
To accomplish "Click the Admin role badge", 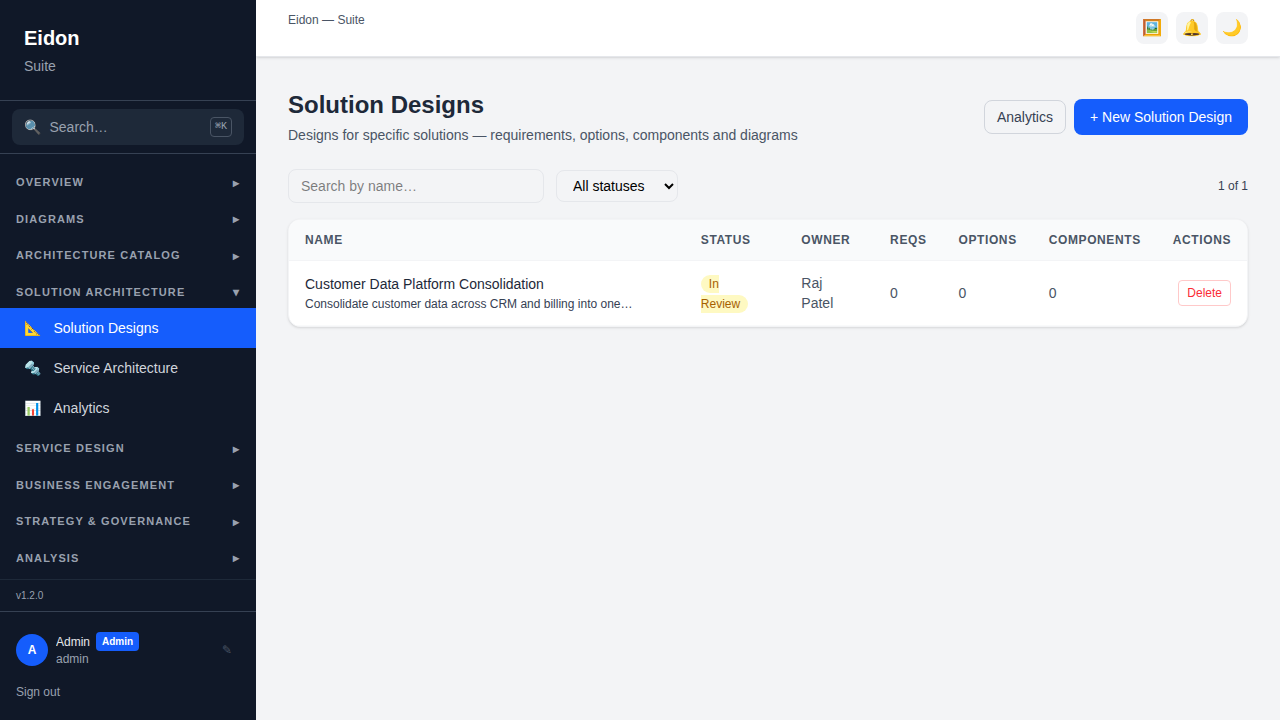I will [x=117, y=642].
